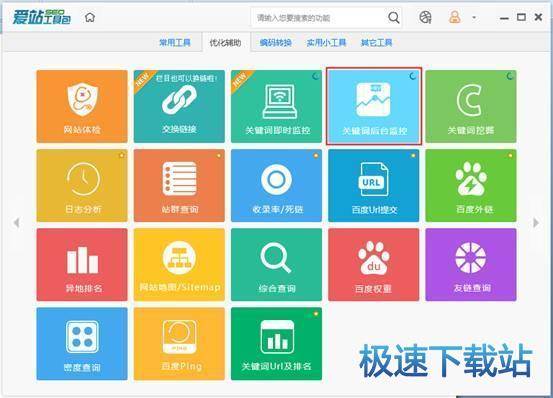
Task: Open the 友链查询 tile
Action: (471, 265)
